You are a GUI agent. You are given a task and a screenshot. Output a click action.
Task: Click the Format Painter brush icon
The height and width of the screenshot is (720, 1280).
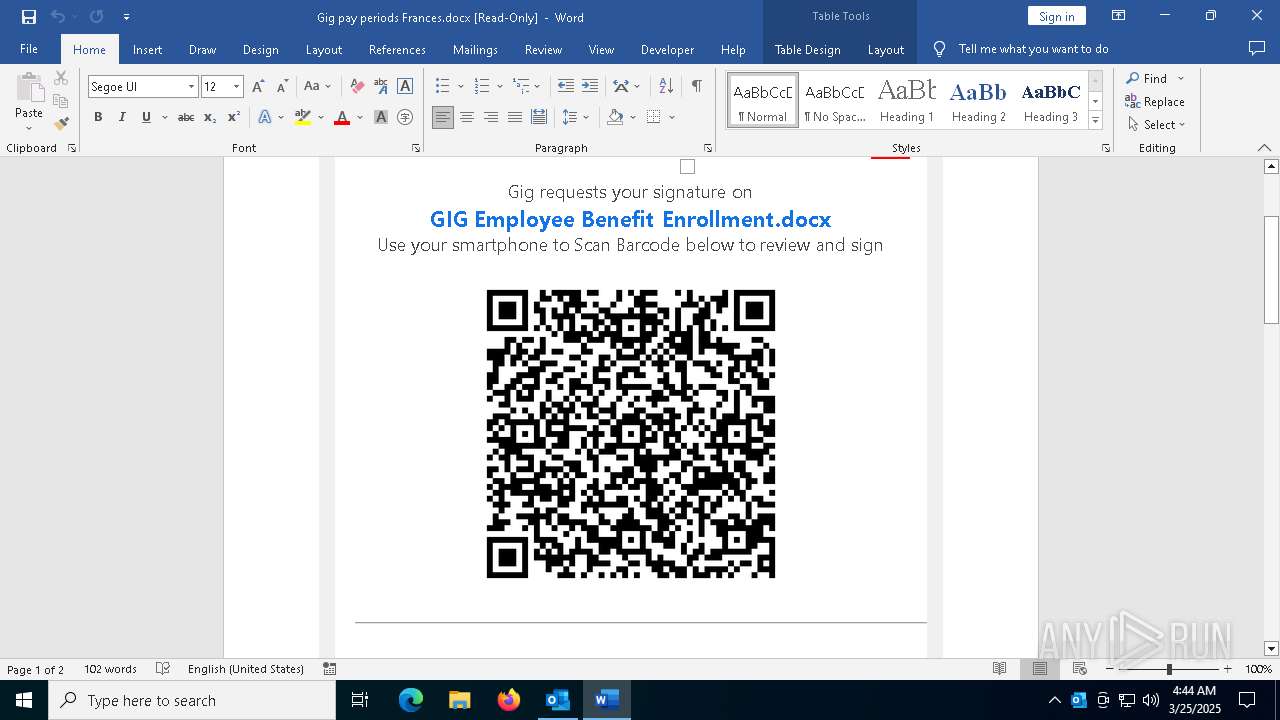(x=61, y=124)
